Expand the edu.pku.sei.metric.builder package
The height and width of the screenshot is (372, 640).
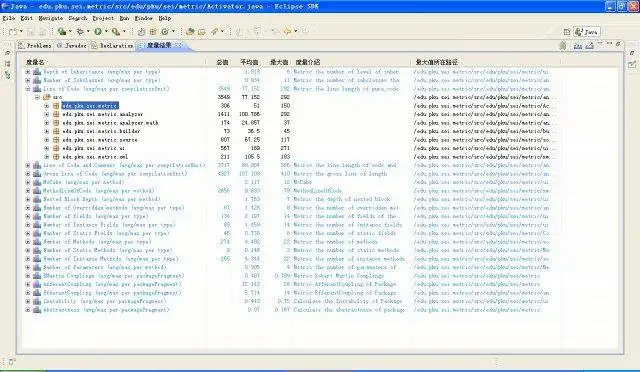point(47,131)
